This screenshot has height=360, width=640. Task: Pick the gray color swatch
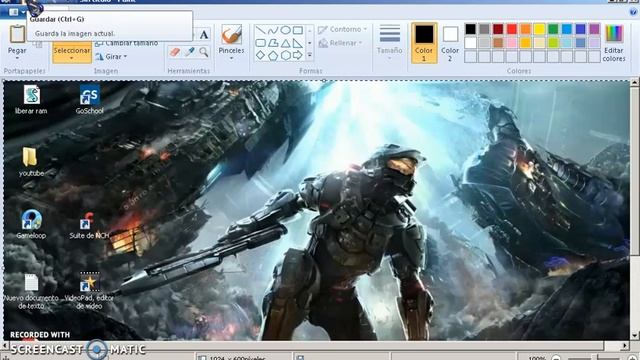[484, 29]
